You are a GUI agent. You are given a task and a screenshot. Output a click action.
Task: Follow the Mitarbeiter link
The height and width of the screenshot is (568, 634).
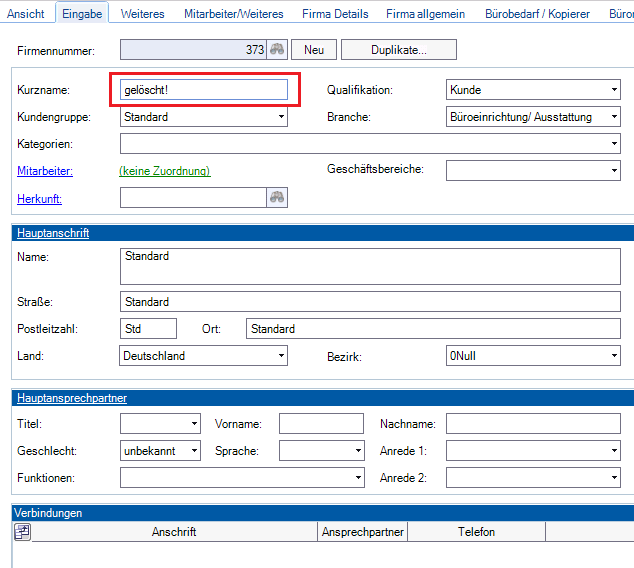tap(45, 171)
